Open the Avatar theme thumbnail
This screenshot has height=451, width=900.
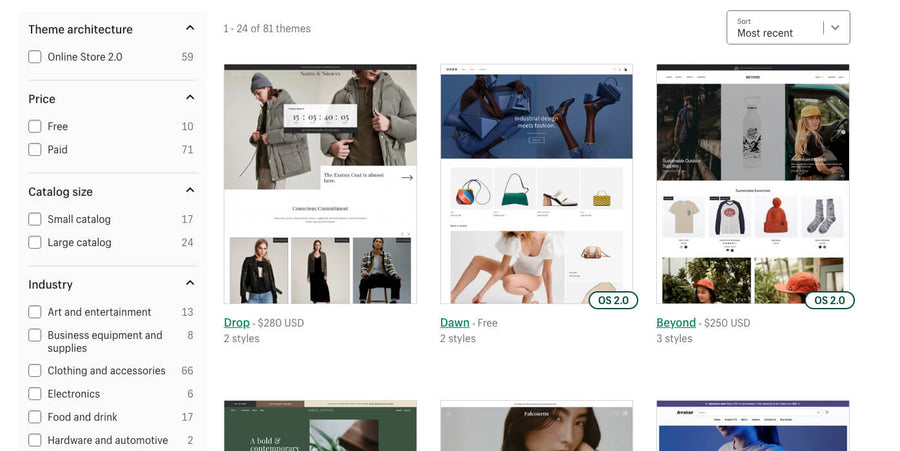[x=752, y=426]
